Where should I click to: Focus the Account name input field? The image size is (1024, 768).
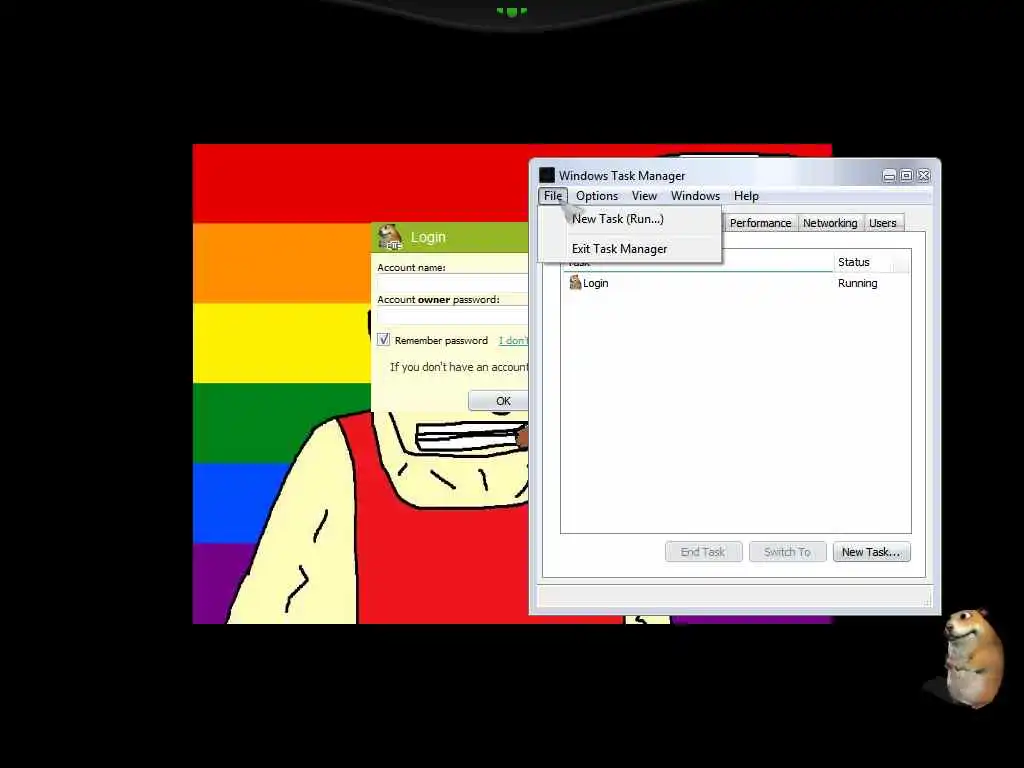click(x=453, y=283)
